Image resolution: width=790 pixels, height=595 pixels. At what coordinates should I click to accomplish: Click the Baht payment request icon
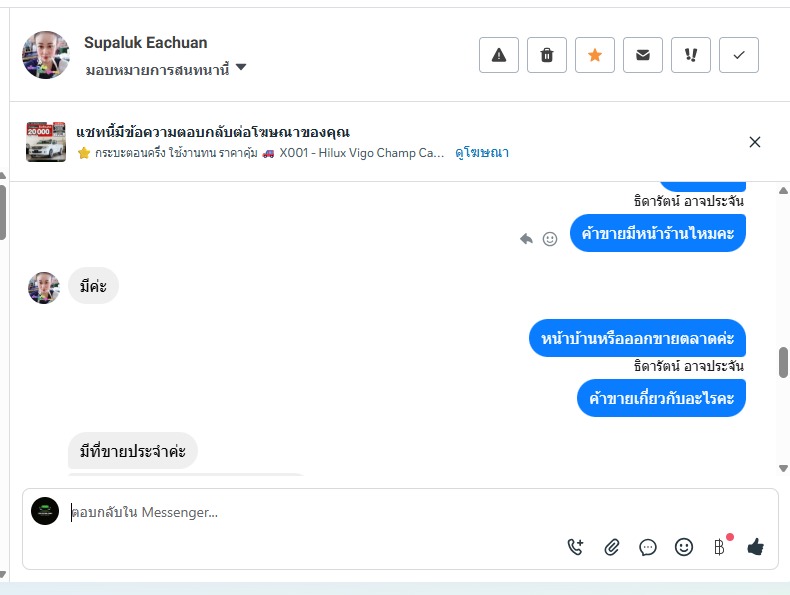coord(719,547)
